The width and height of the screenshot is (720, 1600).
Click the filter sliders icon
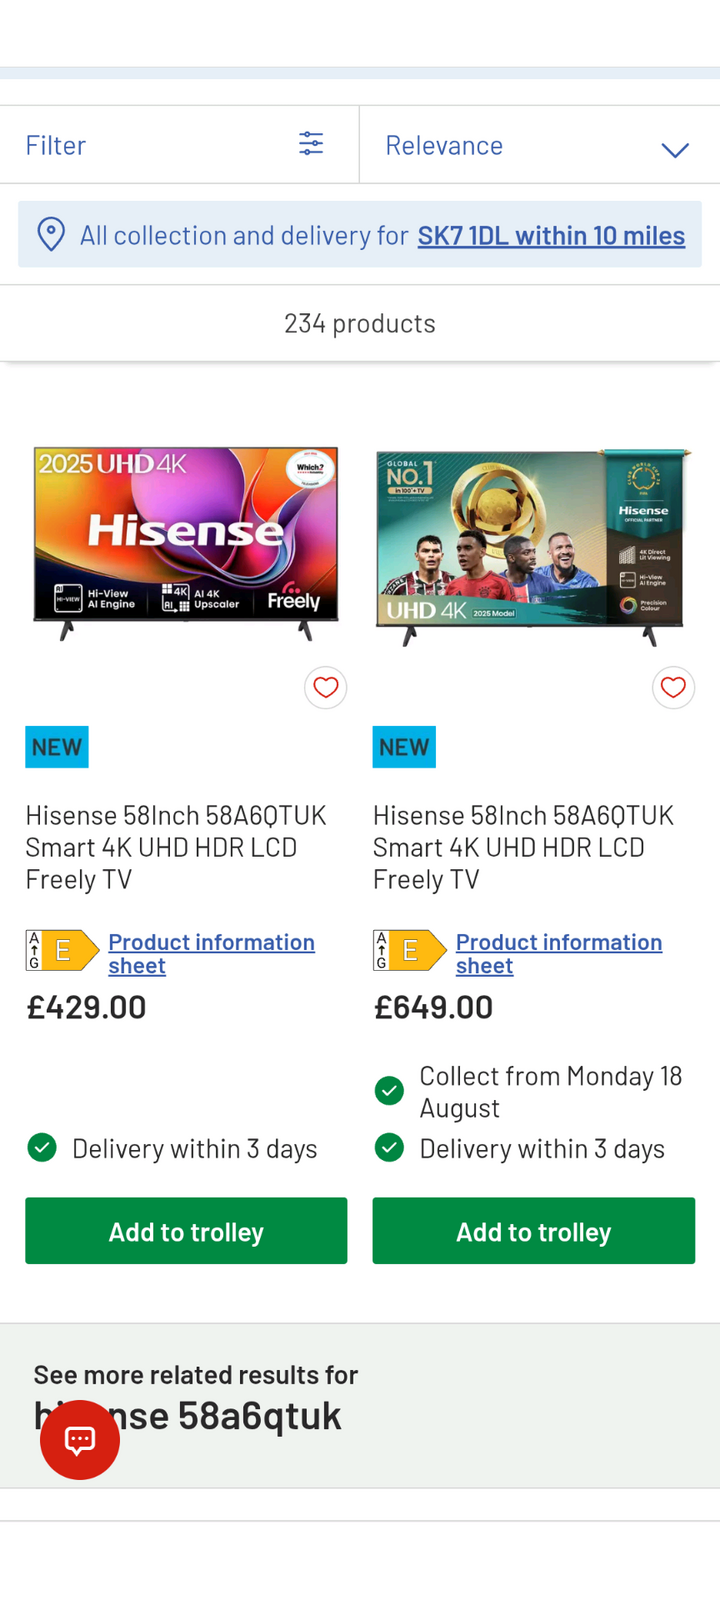click(311, 144)
